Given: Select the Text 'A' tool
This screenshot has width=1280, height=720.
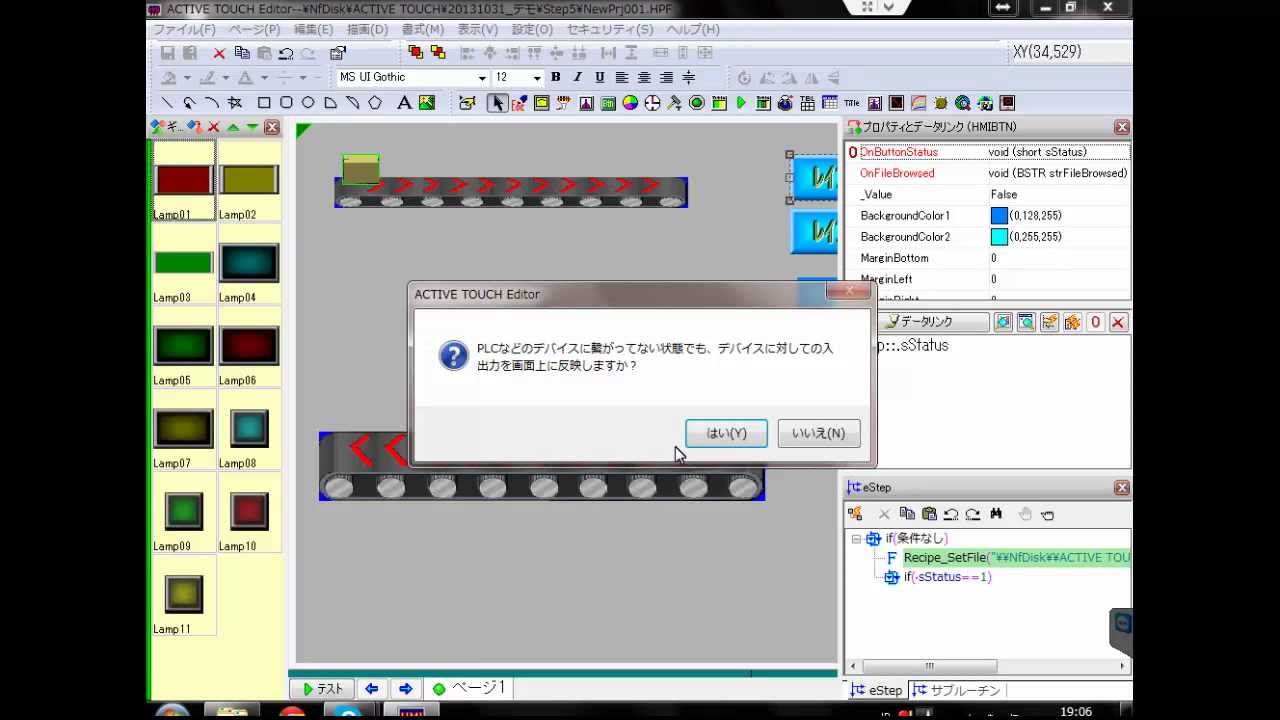Looking at the screenshot, I should click(404, 103).
